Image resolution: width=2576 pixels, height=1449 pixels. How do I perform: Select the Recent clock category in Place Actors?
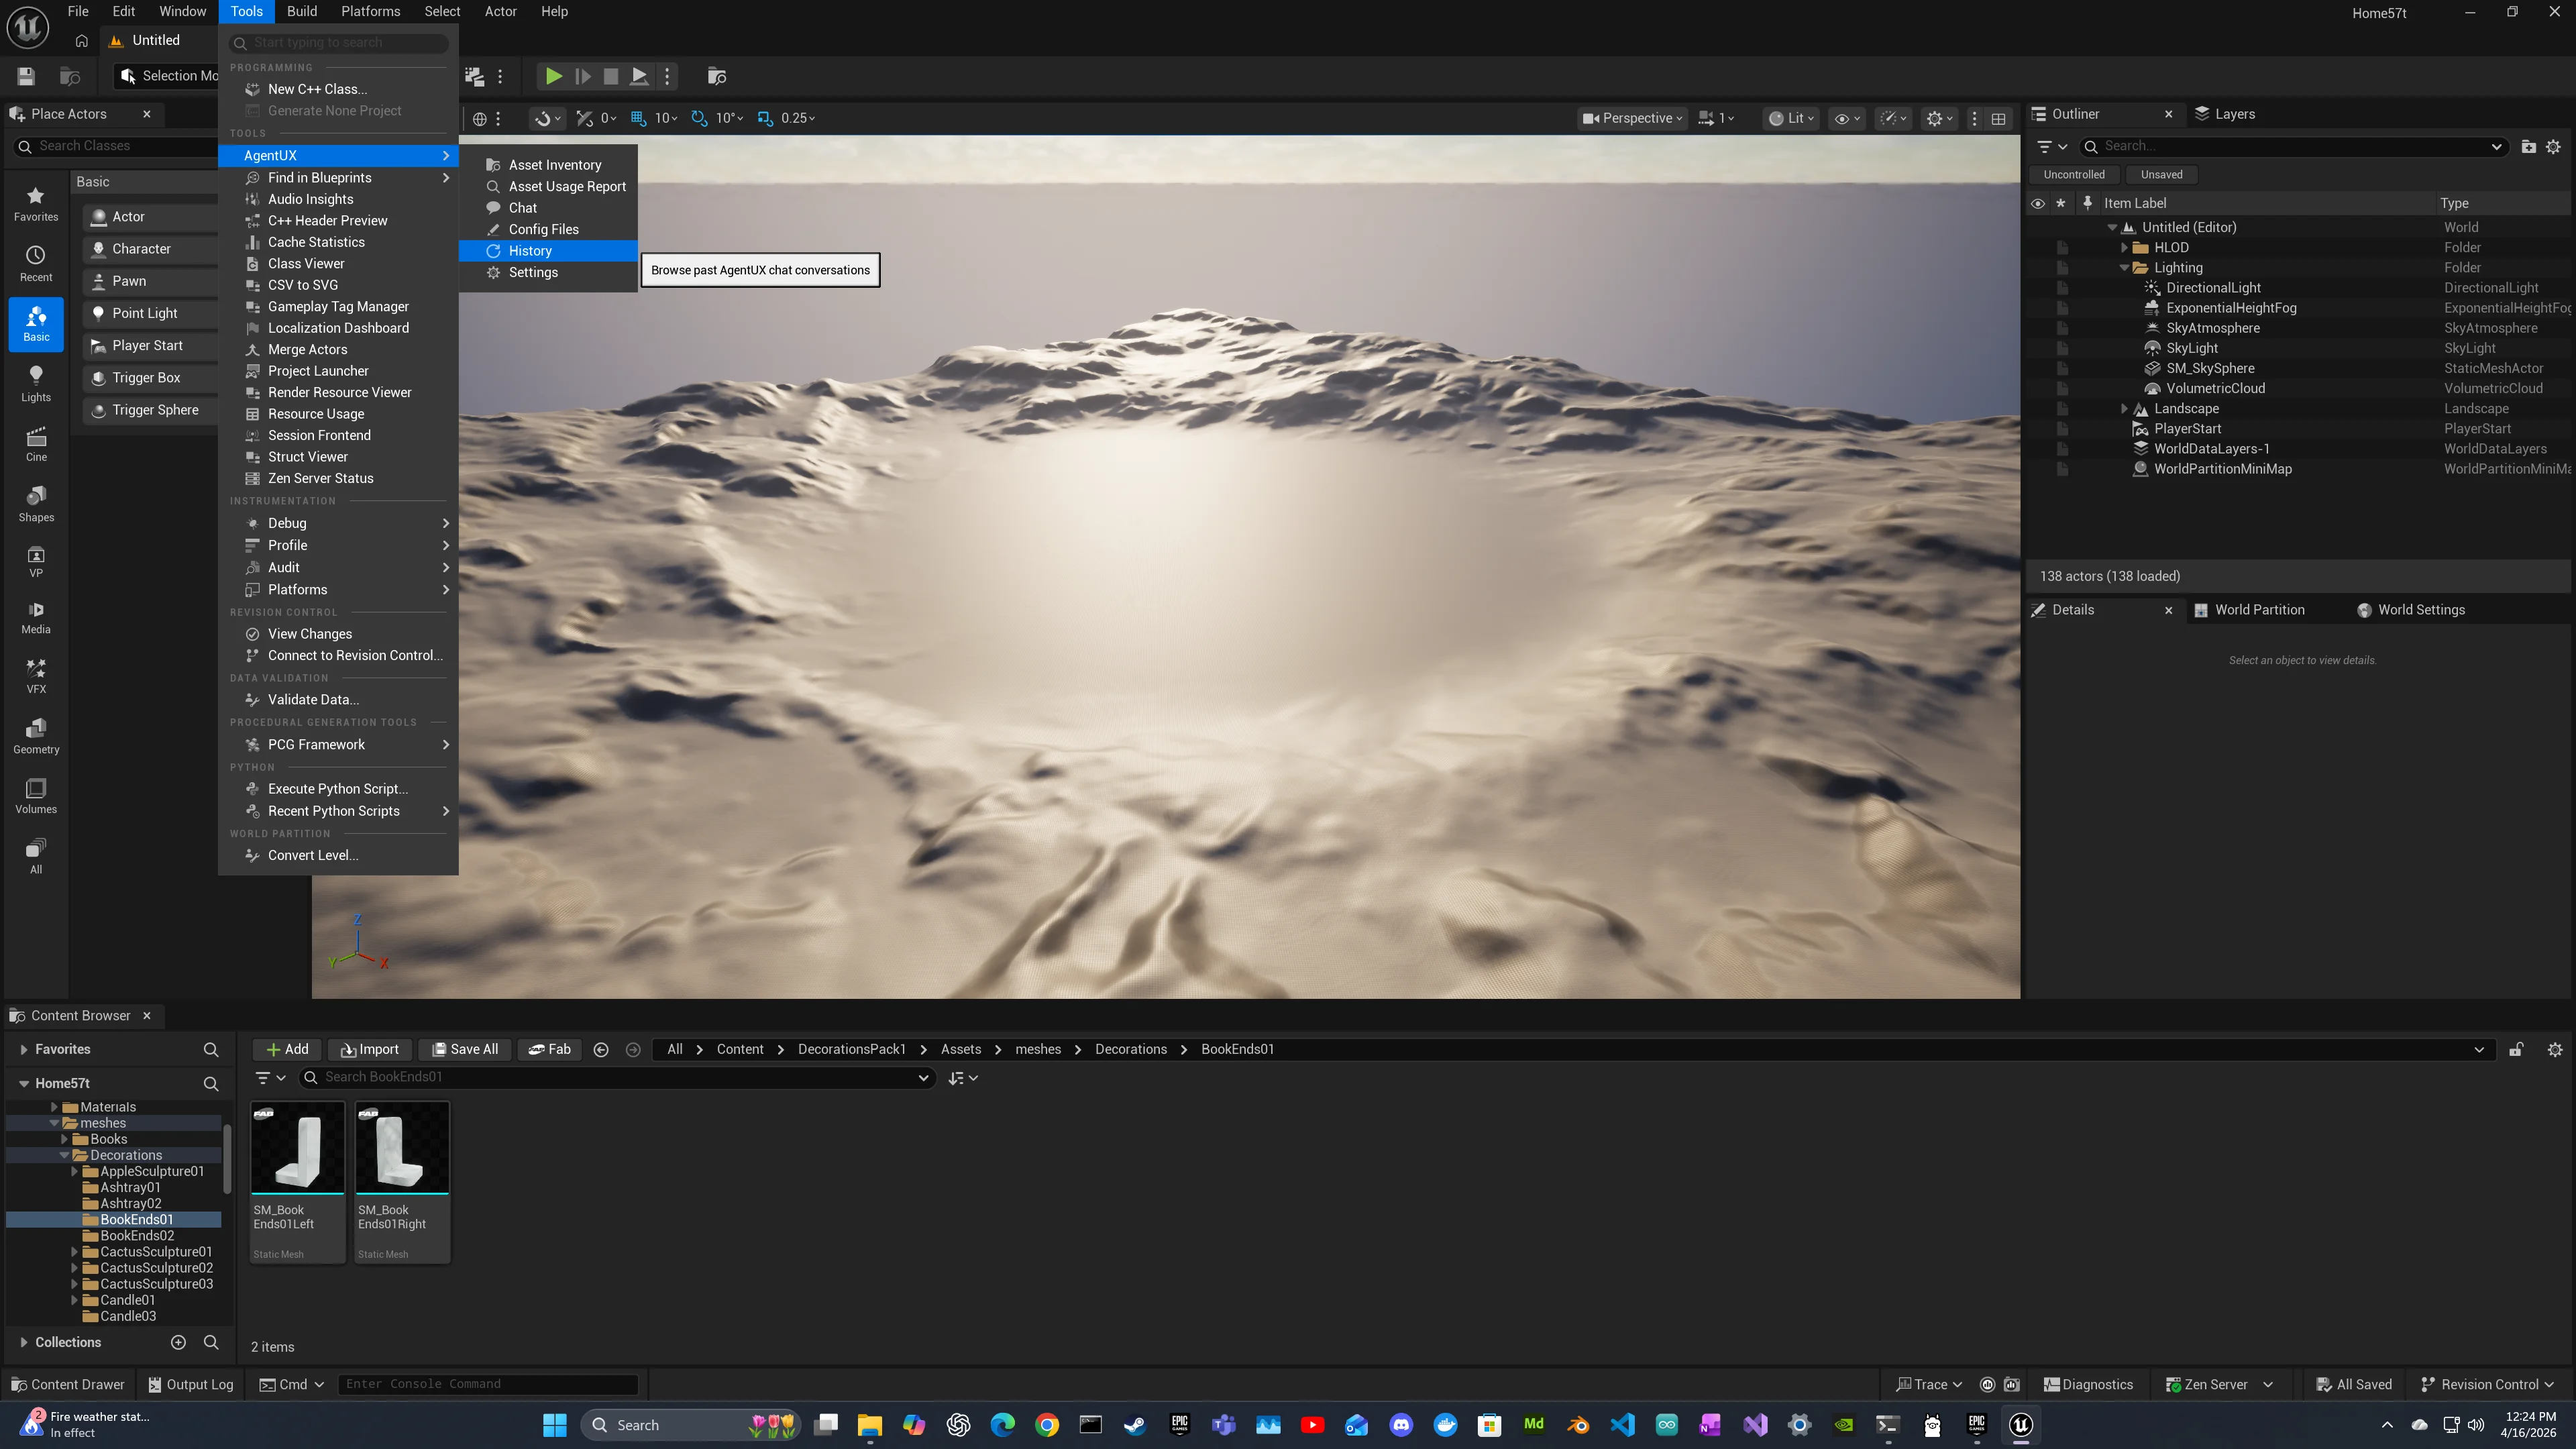[36, 264]
